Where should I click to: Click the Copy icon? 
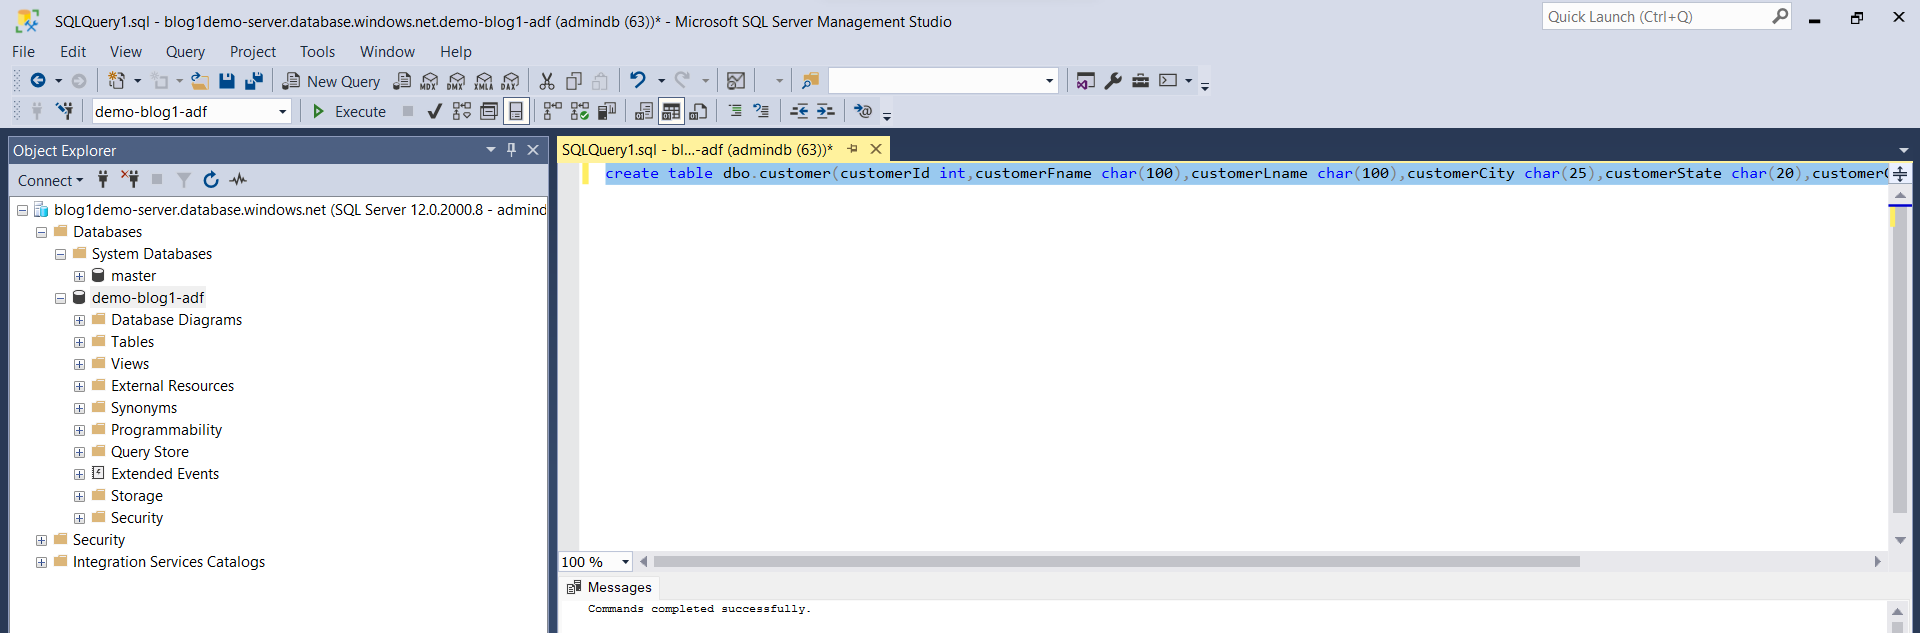574,81
